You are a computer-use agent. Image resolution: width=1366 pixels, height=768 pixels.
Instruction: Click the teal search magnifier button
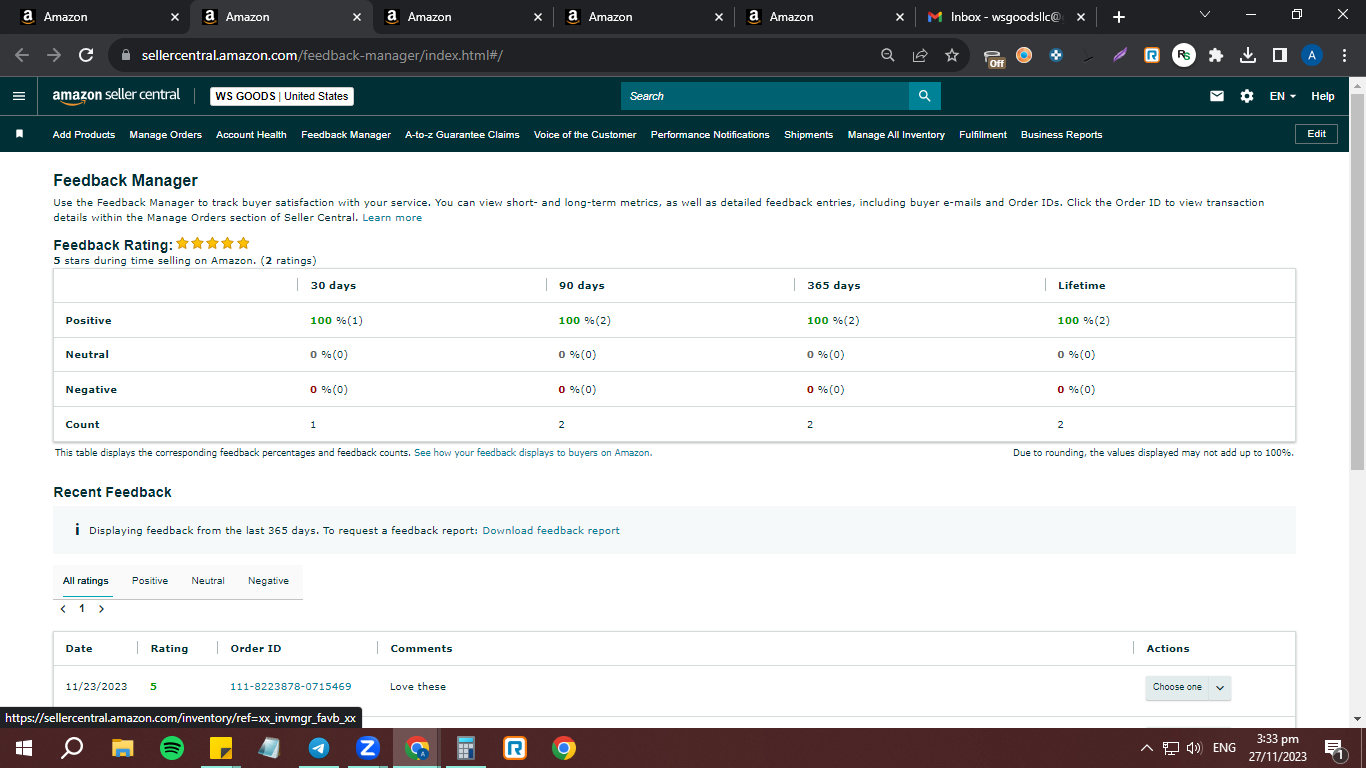tap(925, 96)
